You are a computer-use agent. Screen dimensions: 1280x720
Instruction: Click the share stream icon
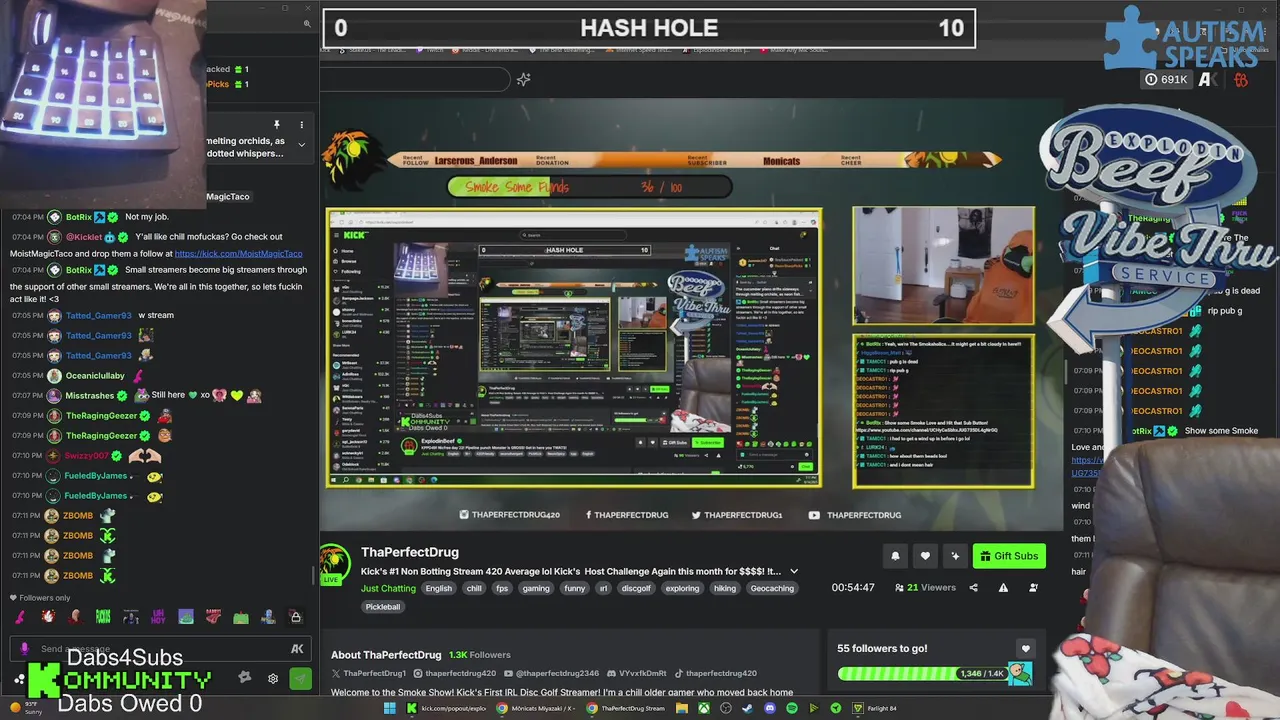974,588
